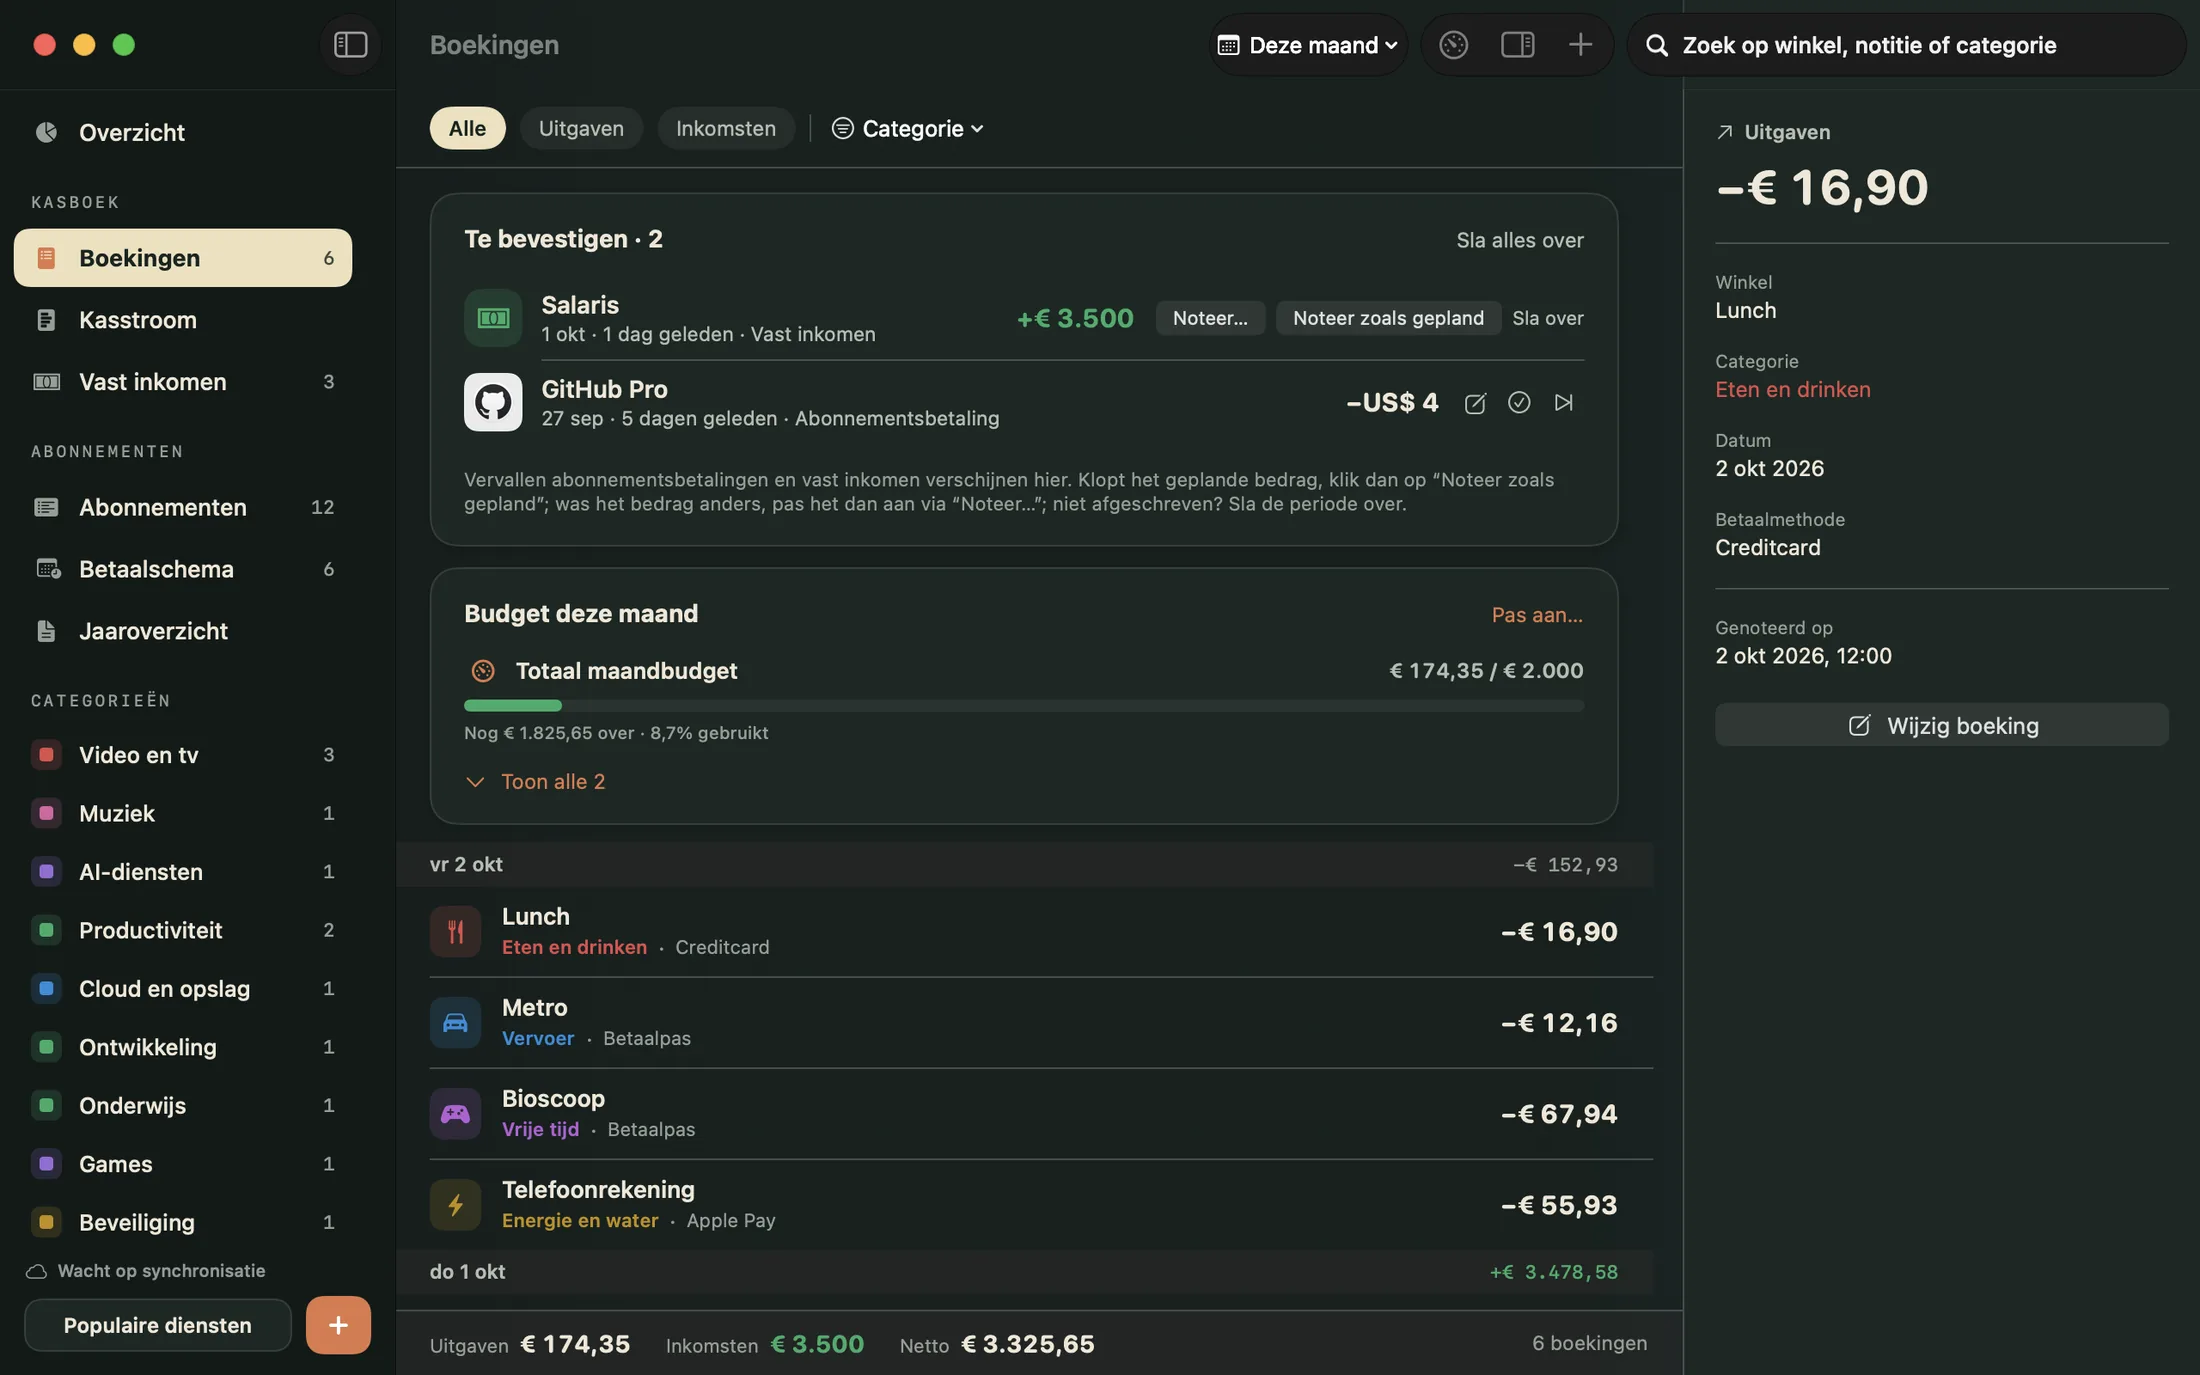Click the orange add button in sidebar
This screenshot has height=1375, width=2200.
tap(338, 1325)
